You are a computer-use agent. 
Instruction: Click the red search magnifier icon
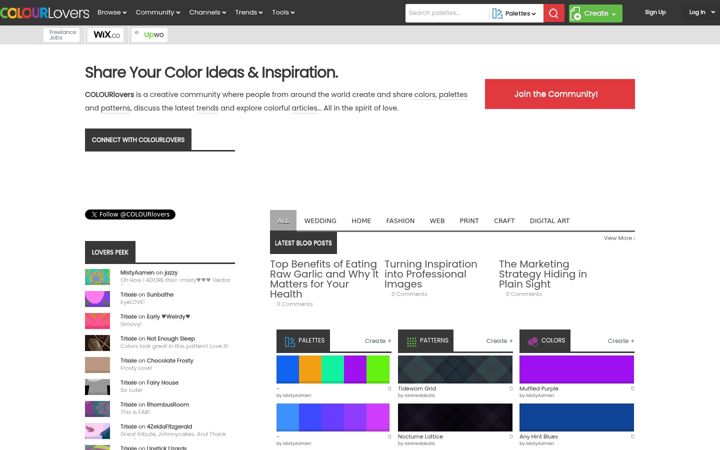click(x=554, y=13)
